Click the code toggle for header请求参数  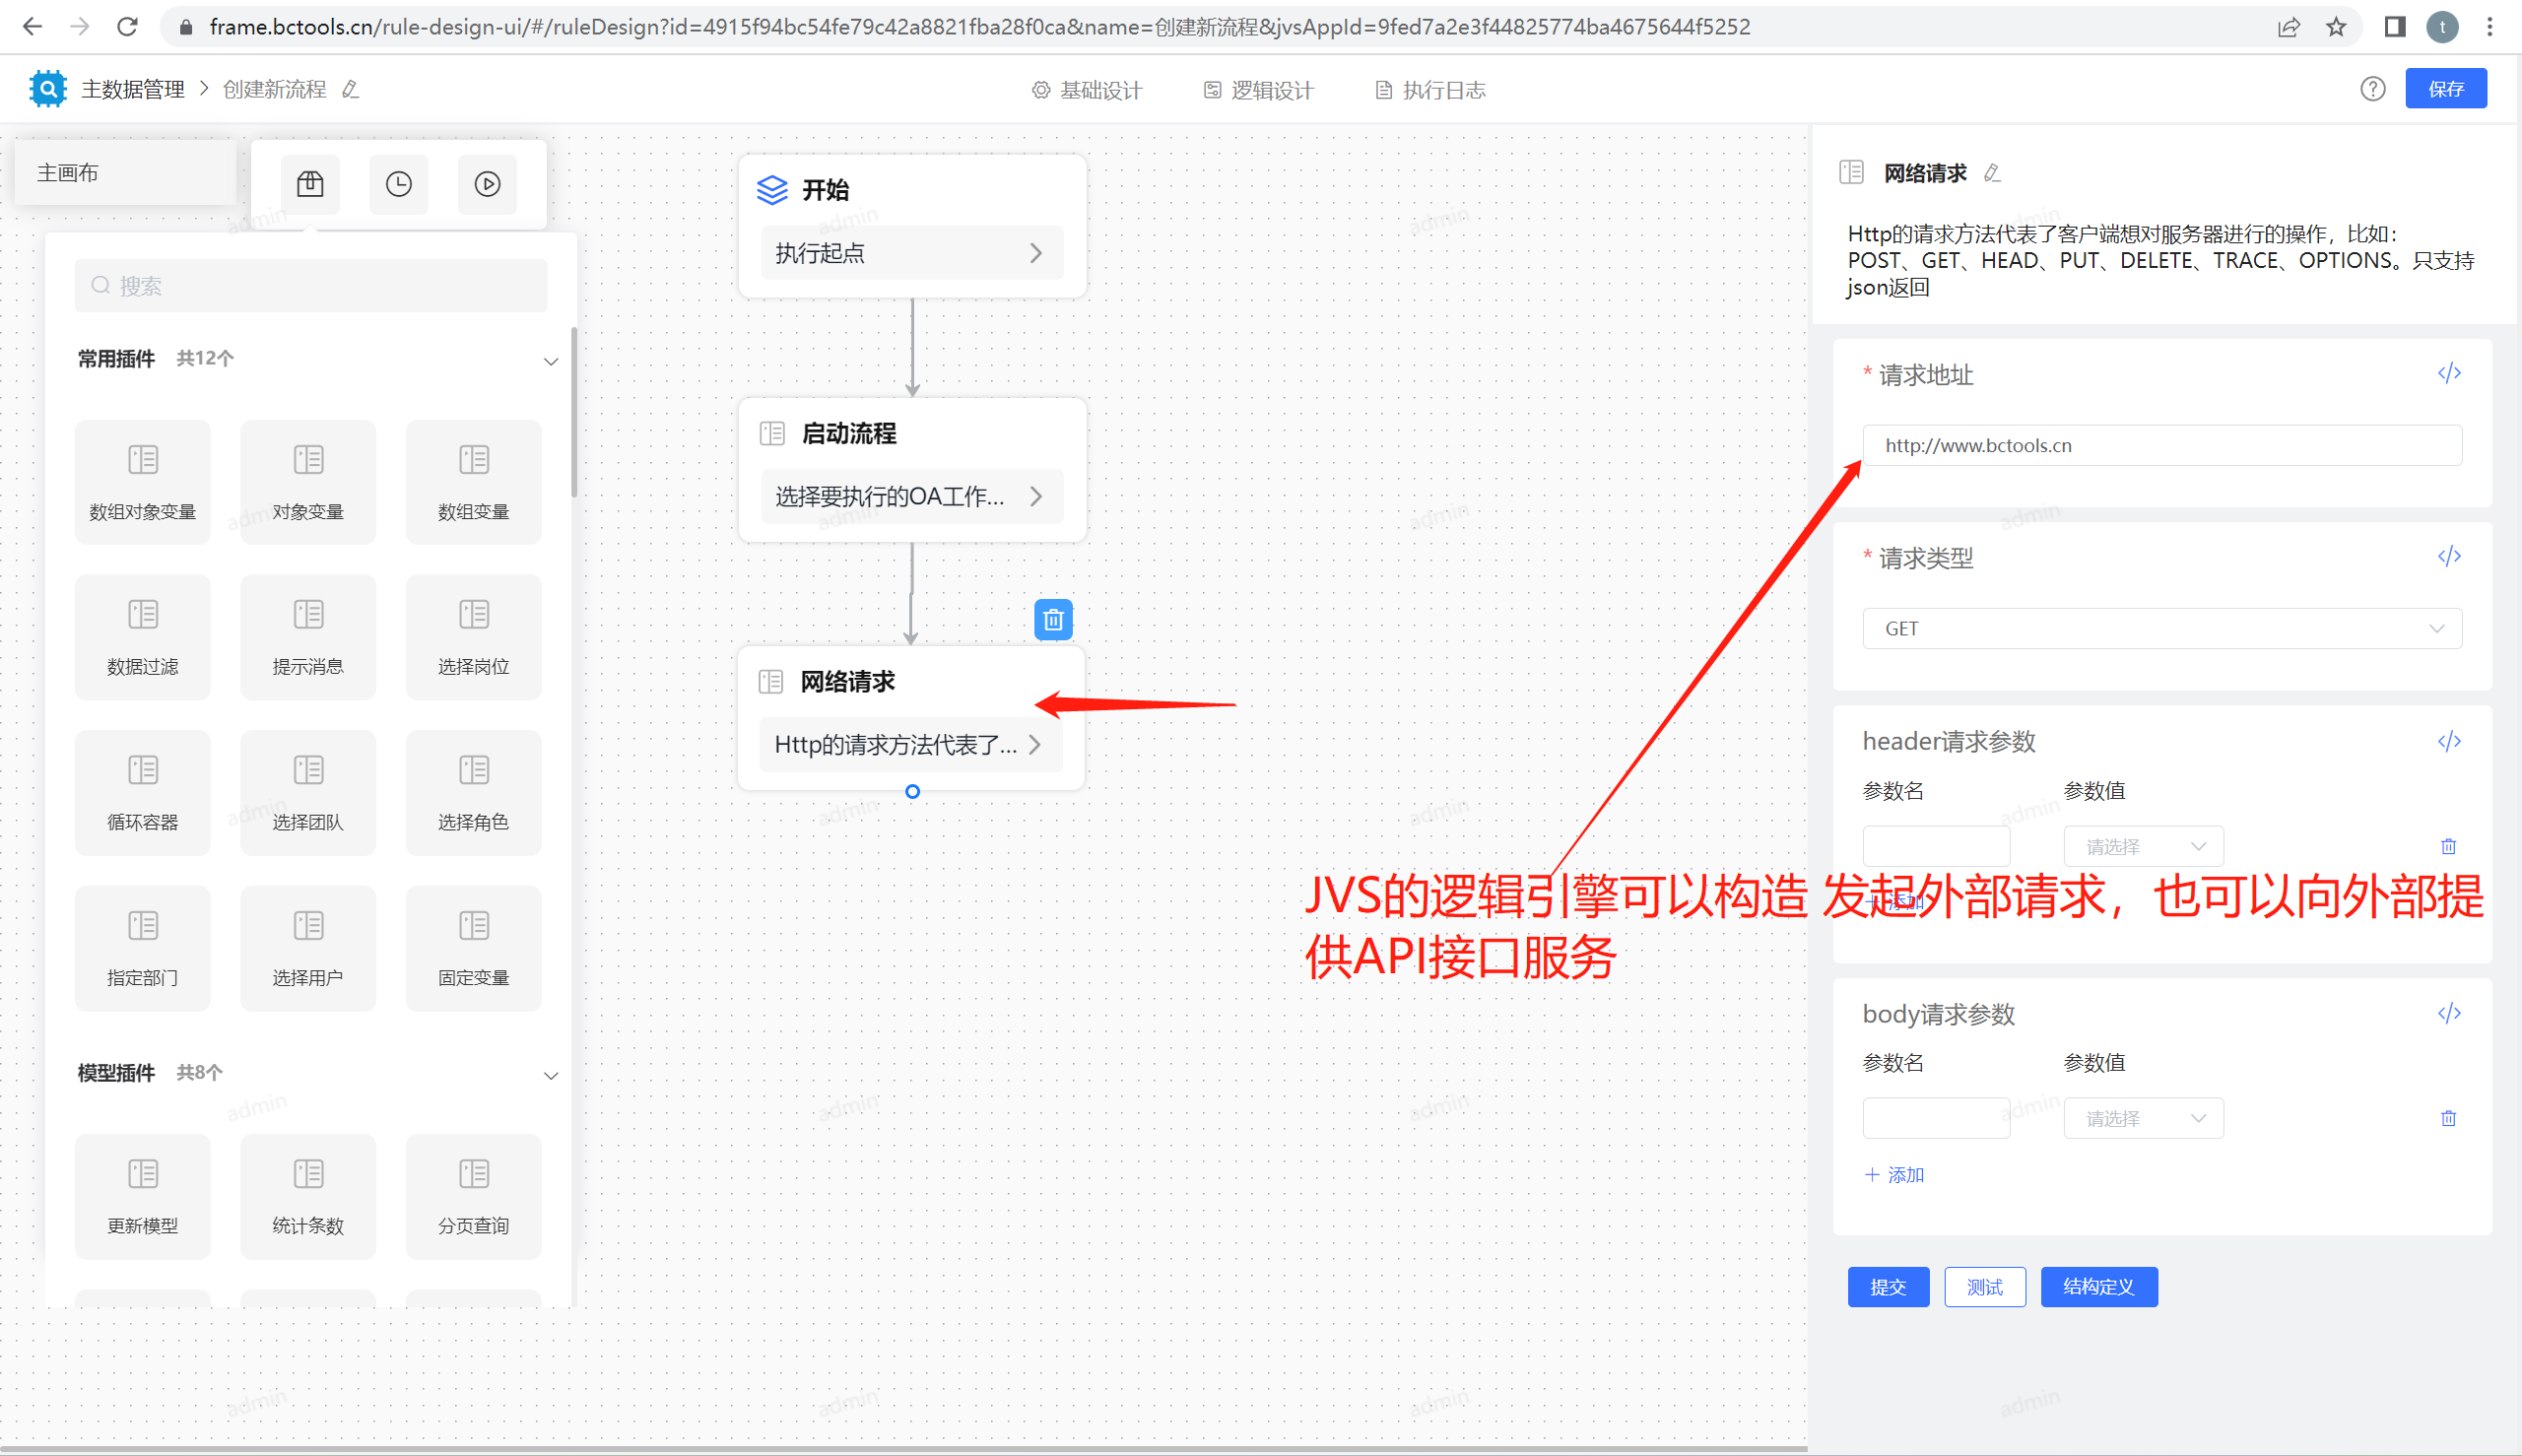pos(2449,741)
